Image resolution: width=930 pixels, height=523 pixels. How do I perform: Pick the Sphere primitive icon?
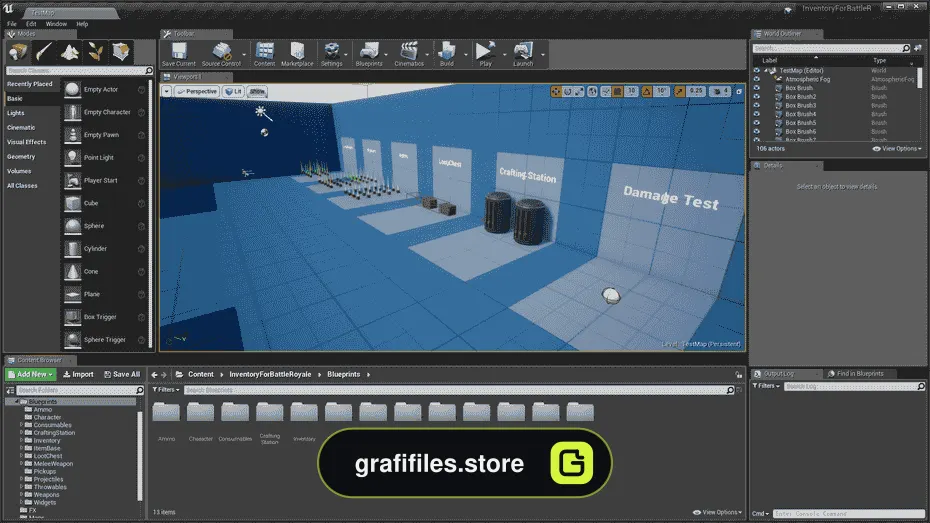click(x=72, y=226)
